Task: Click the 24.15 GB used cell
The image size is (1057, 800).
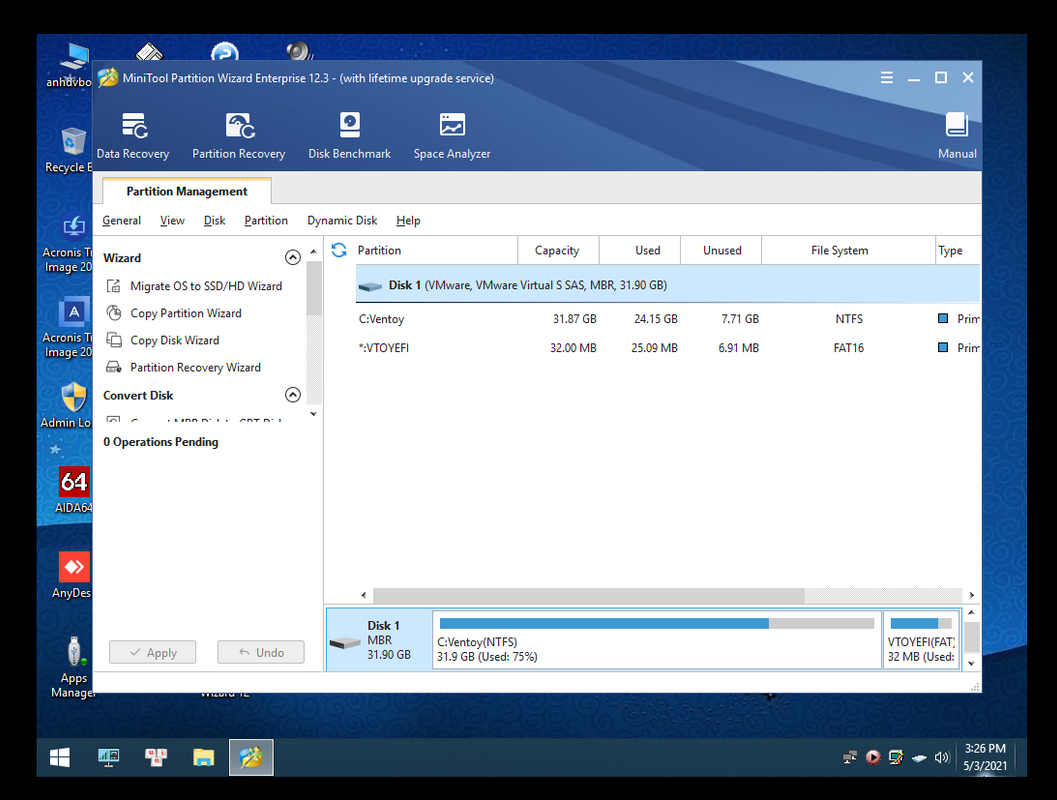Action: point(655,319)
